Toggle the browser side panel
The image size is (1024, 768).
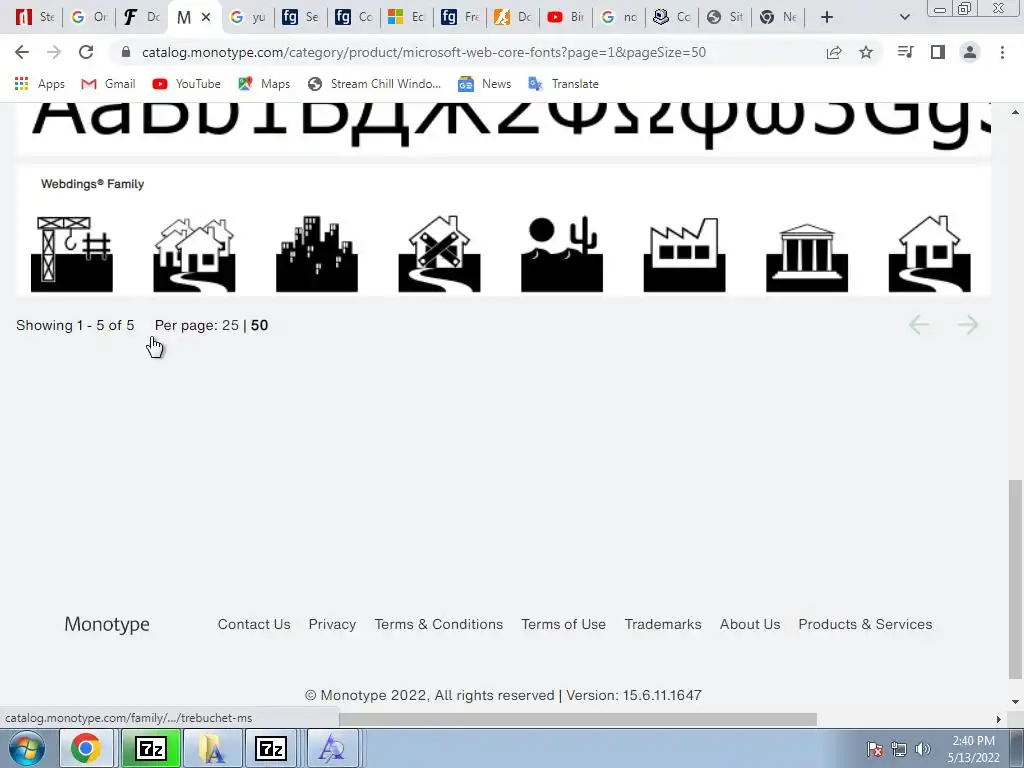[938, 52]
